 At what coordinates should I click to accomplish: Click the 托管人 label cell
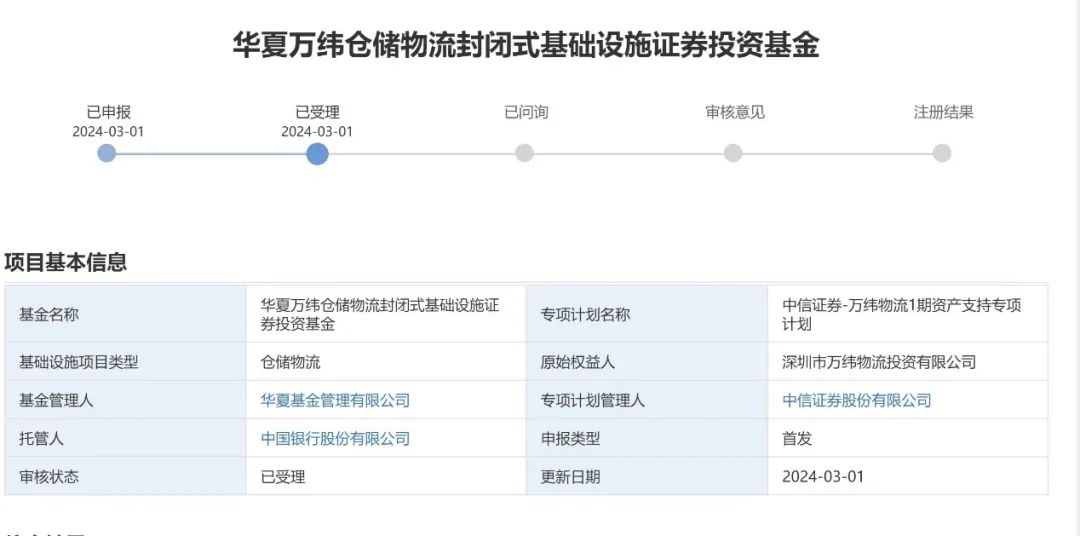125,437
